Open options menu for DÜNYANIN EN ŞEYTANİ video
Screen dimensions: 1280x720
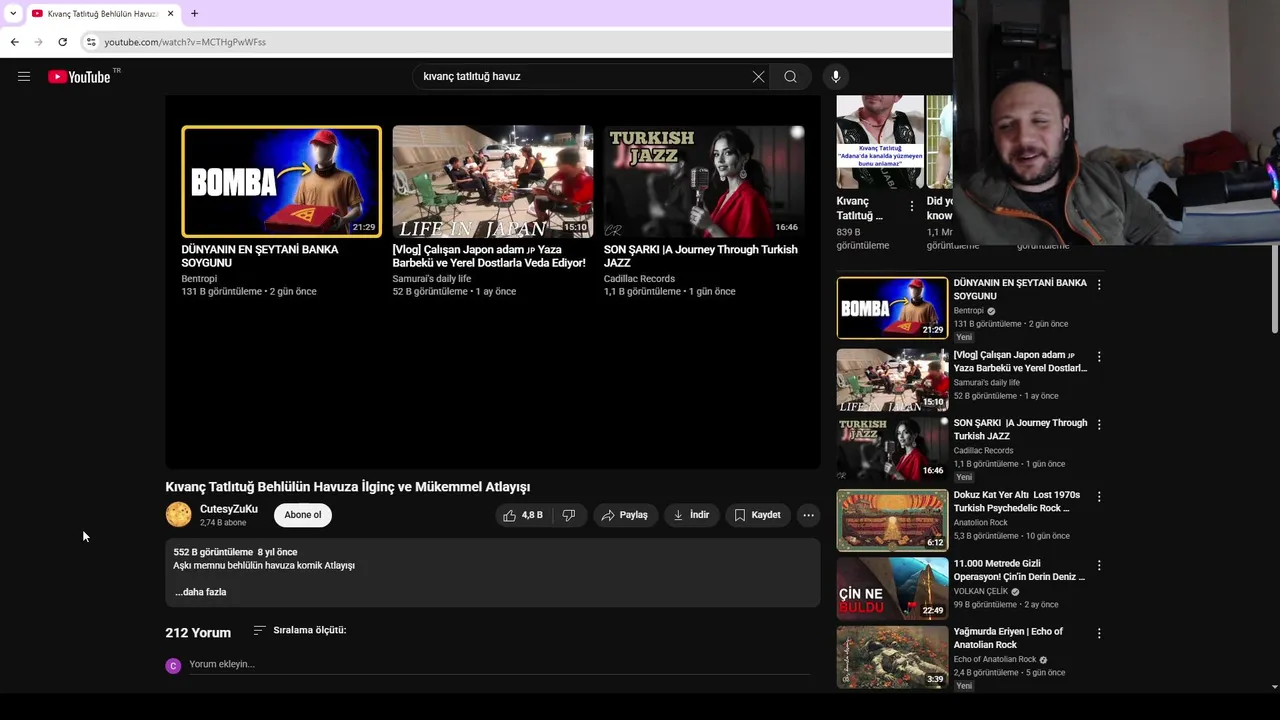pos(1099,285)
